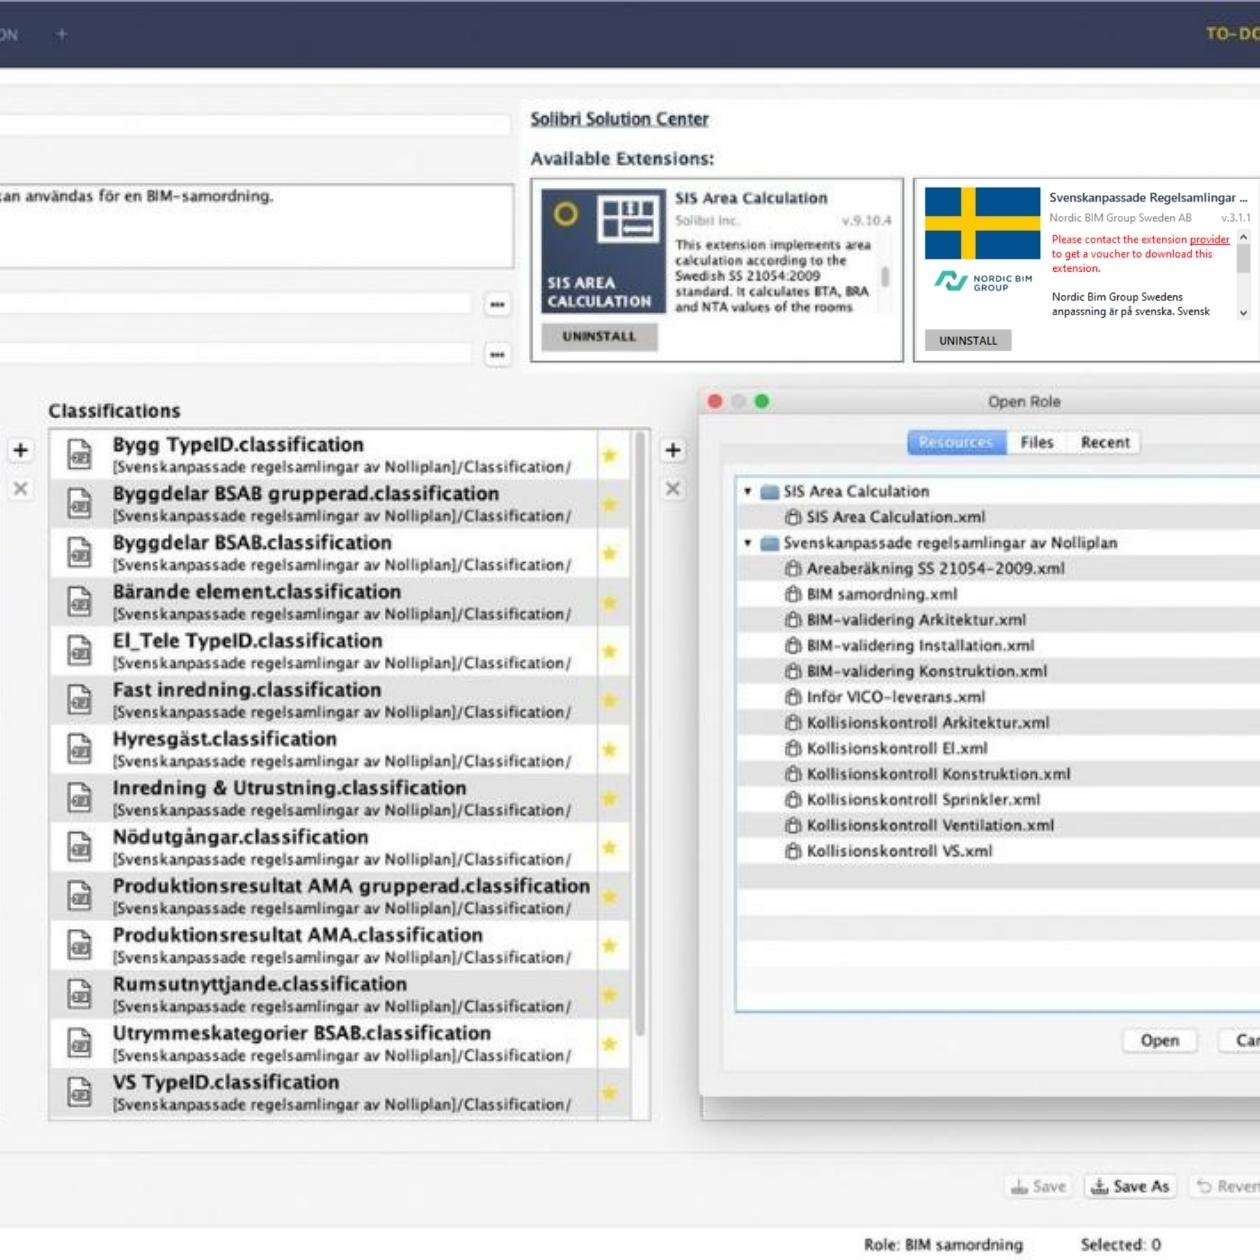This screenshot has width=1260, height=1260.
Task: Collapse the Svenskanpassade regelsamlingar av Nolliplan folder
Action: tap(747, 543)
